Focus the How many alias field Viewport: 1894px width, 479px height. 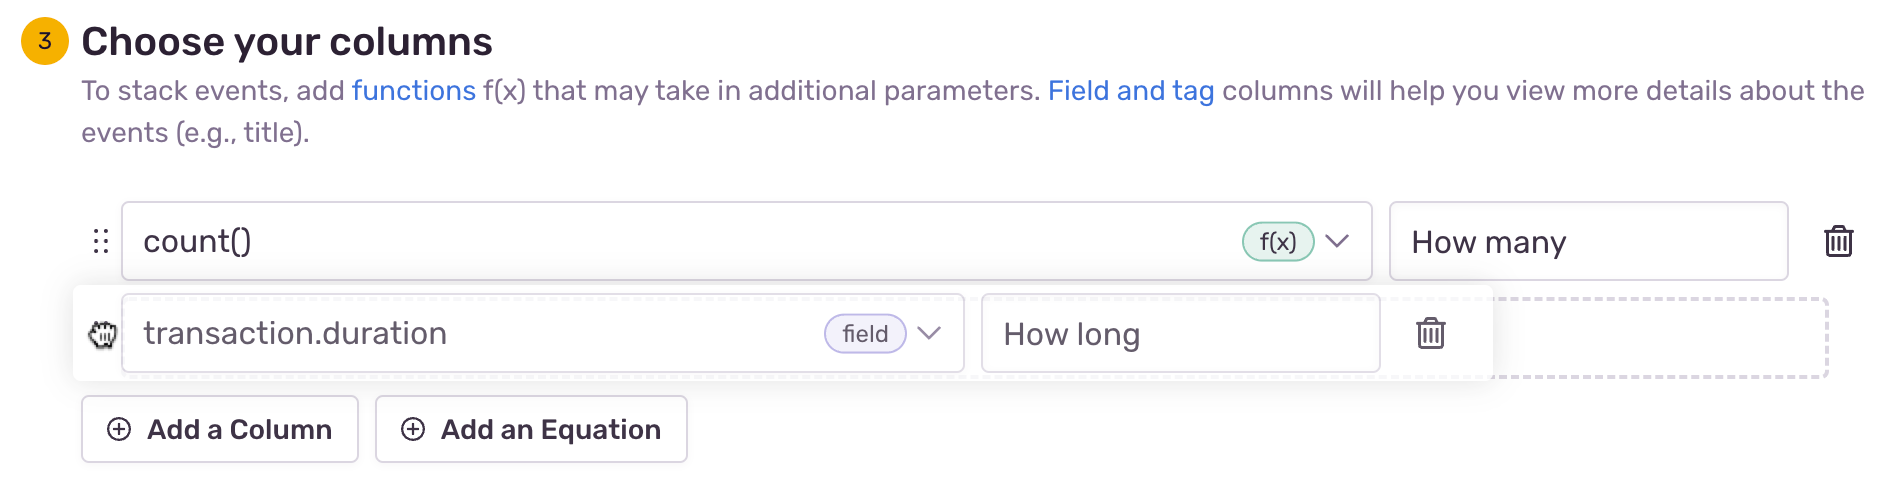pos(1587,241)
